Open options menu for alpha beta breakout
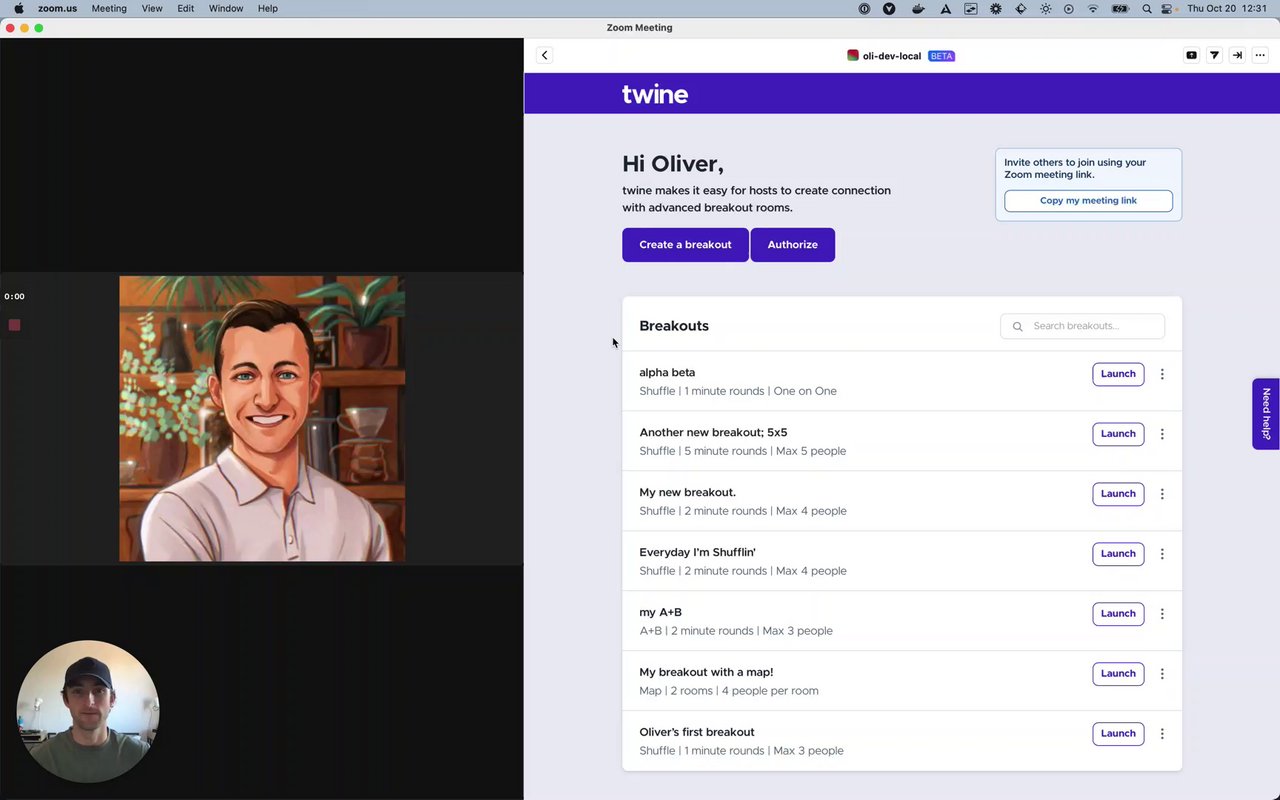 pos(1162,374)
